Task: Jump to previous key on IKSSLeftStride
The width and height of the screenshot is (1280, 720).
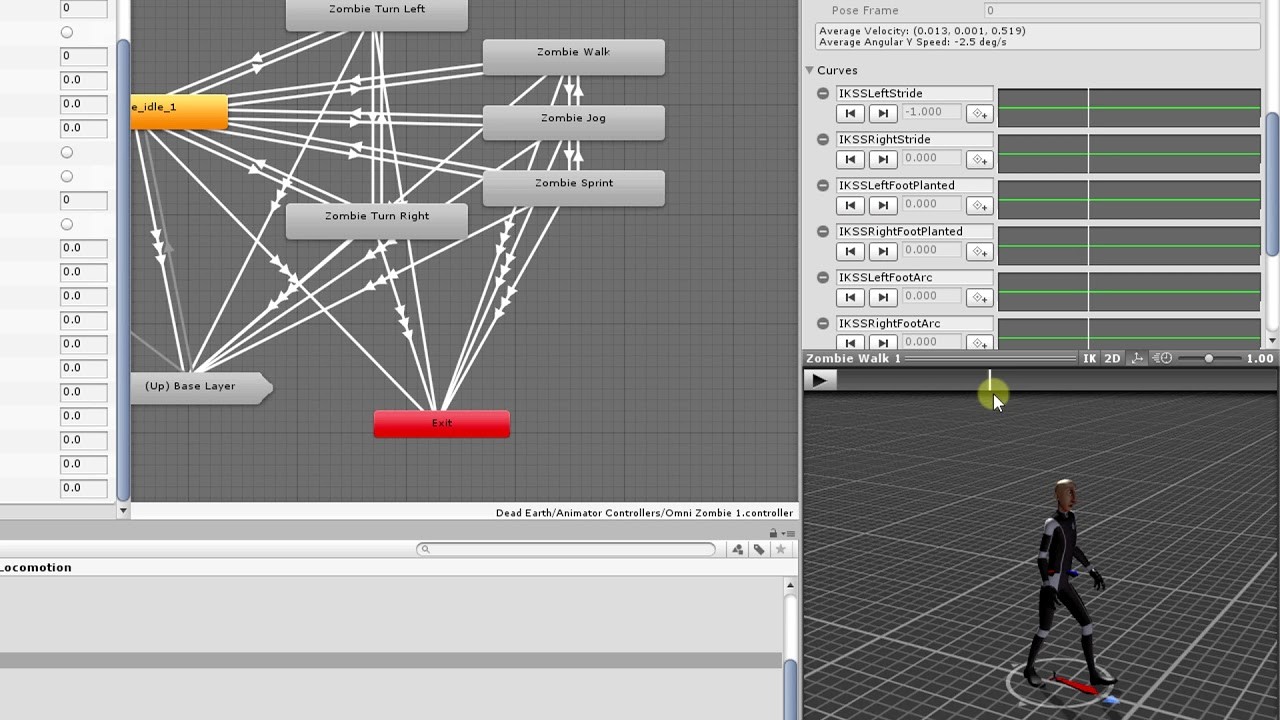Action: click(x=850, y=113)
